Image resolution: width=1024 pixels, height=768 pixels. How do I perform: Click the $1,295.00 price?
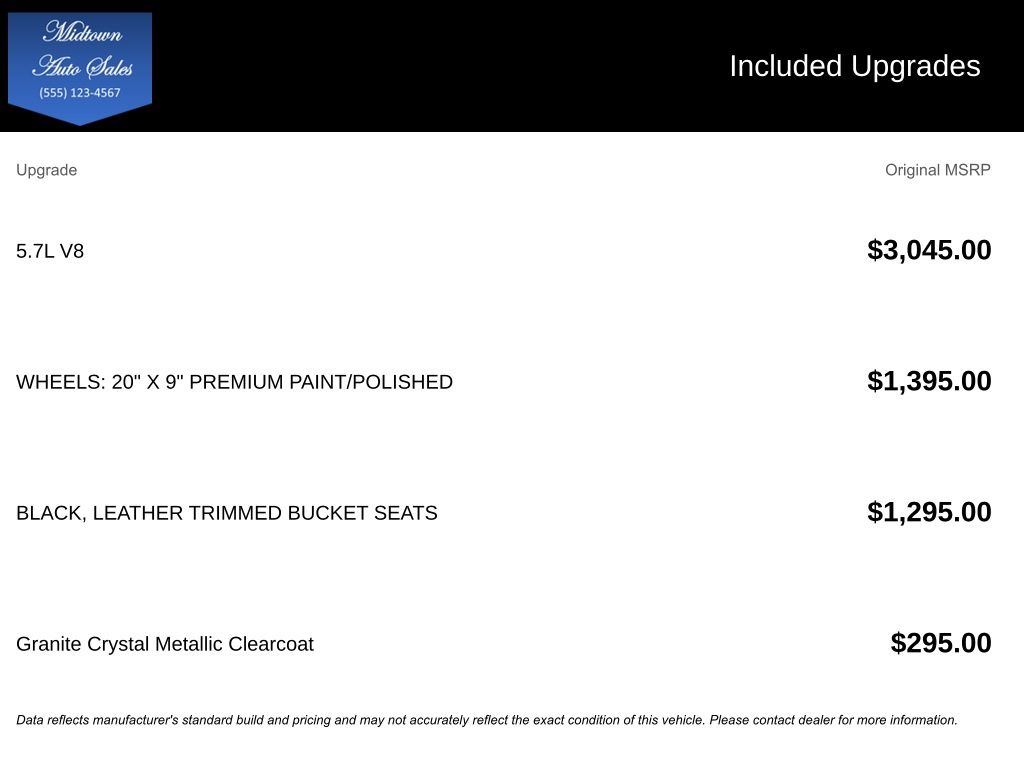[929, 512]
